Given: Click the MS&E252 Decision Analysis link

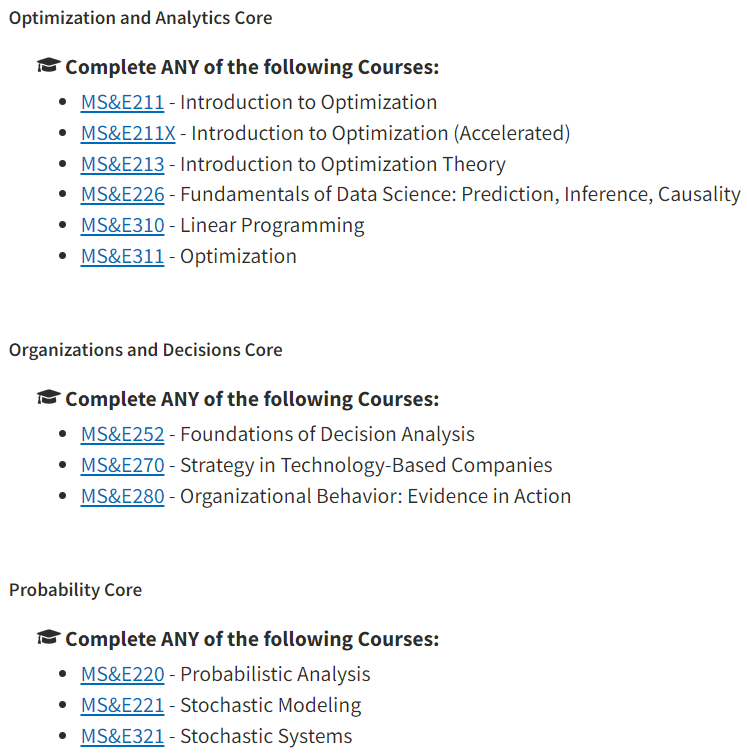Looking at the screenshot, I should pos(122,434).
